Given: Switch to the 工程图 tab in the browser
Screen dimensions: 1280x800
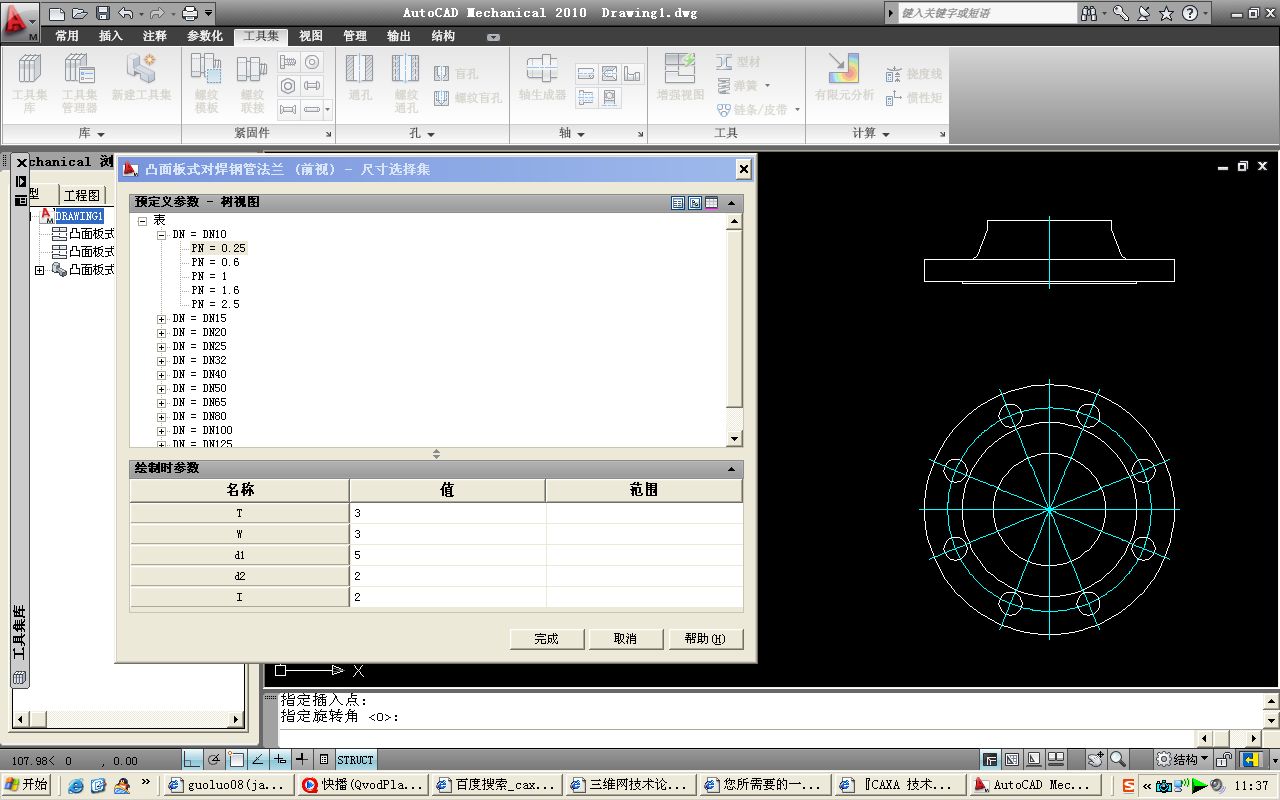Looking at the screenshot, I should point(83,194).
